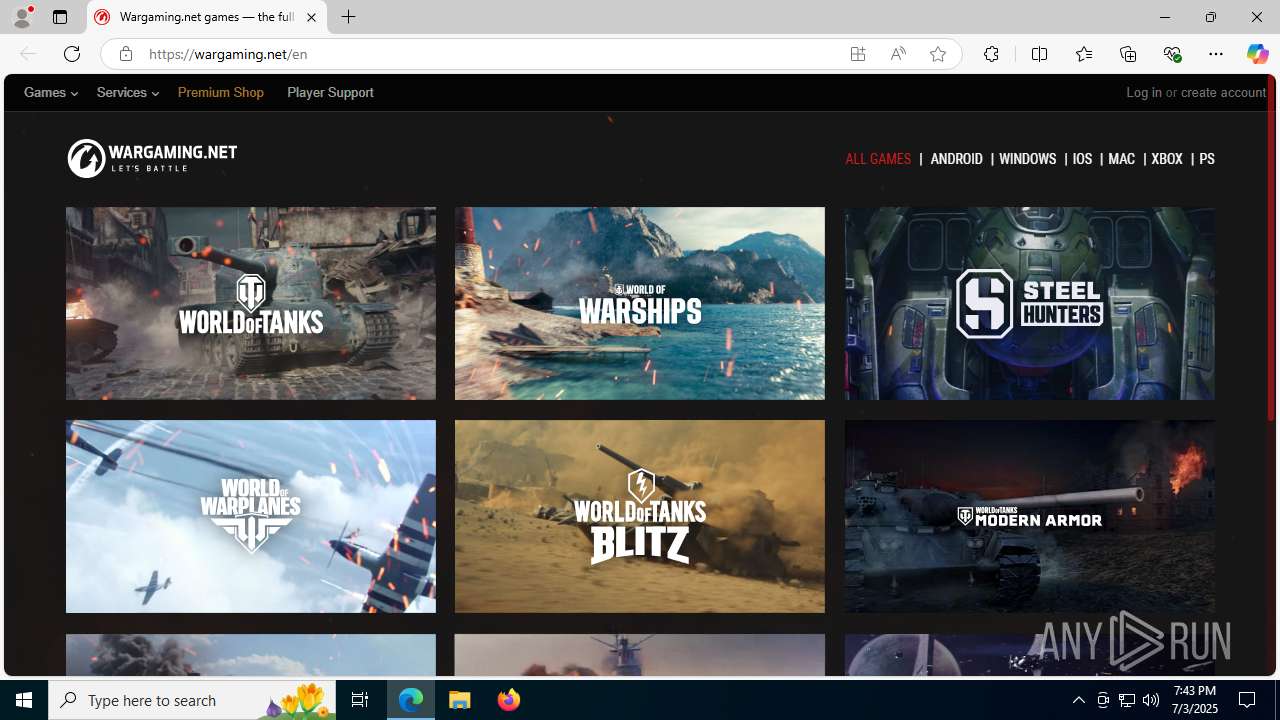The image size is (1280, 720).
Task: Open File Explorer on taskbar
Action: [x=460, y=700]
